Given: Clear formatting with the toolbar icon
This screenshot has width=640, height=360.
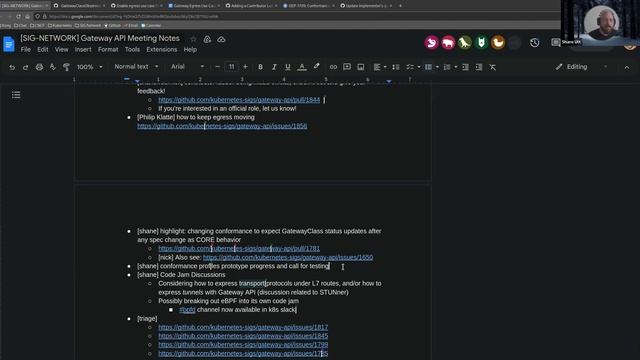Looking at the screenshot, I should [x=493, y=67].
